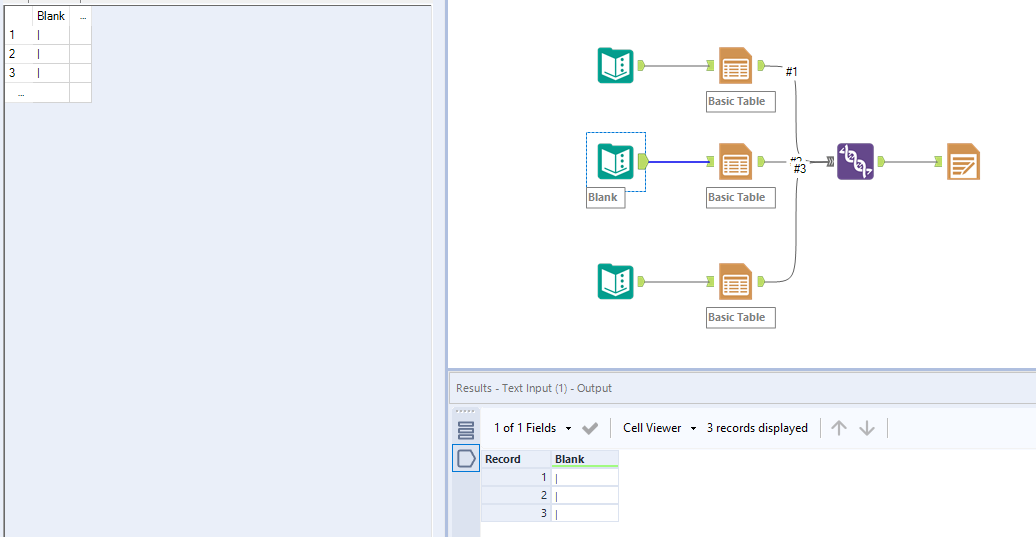Screen dimensions: 1036x537
Task: Select the bottom Text Input tool icon
Action: pos(615,281)
